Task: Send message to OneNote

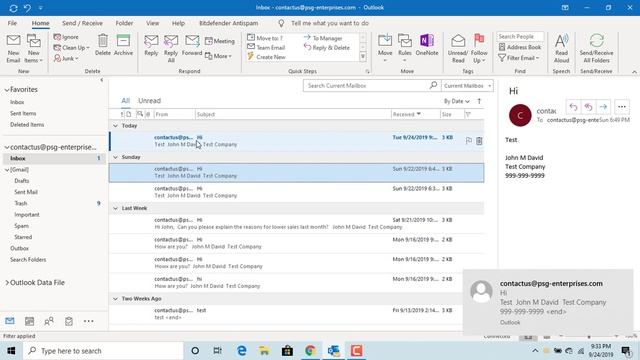Action: click(427, 45)
